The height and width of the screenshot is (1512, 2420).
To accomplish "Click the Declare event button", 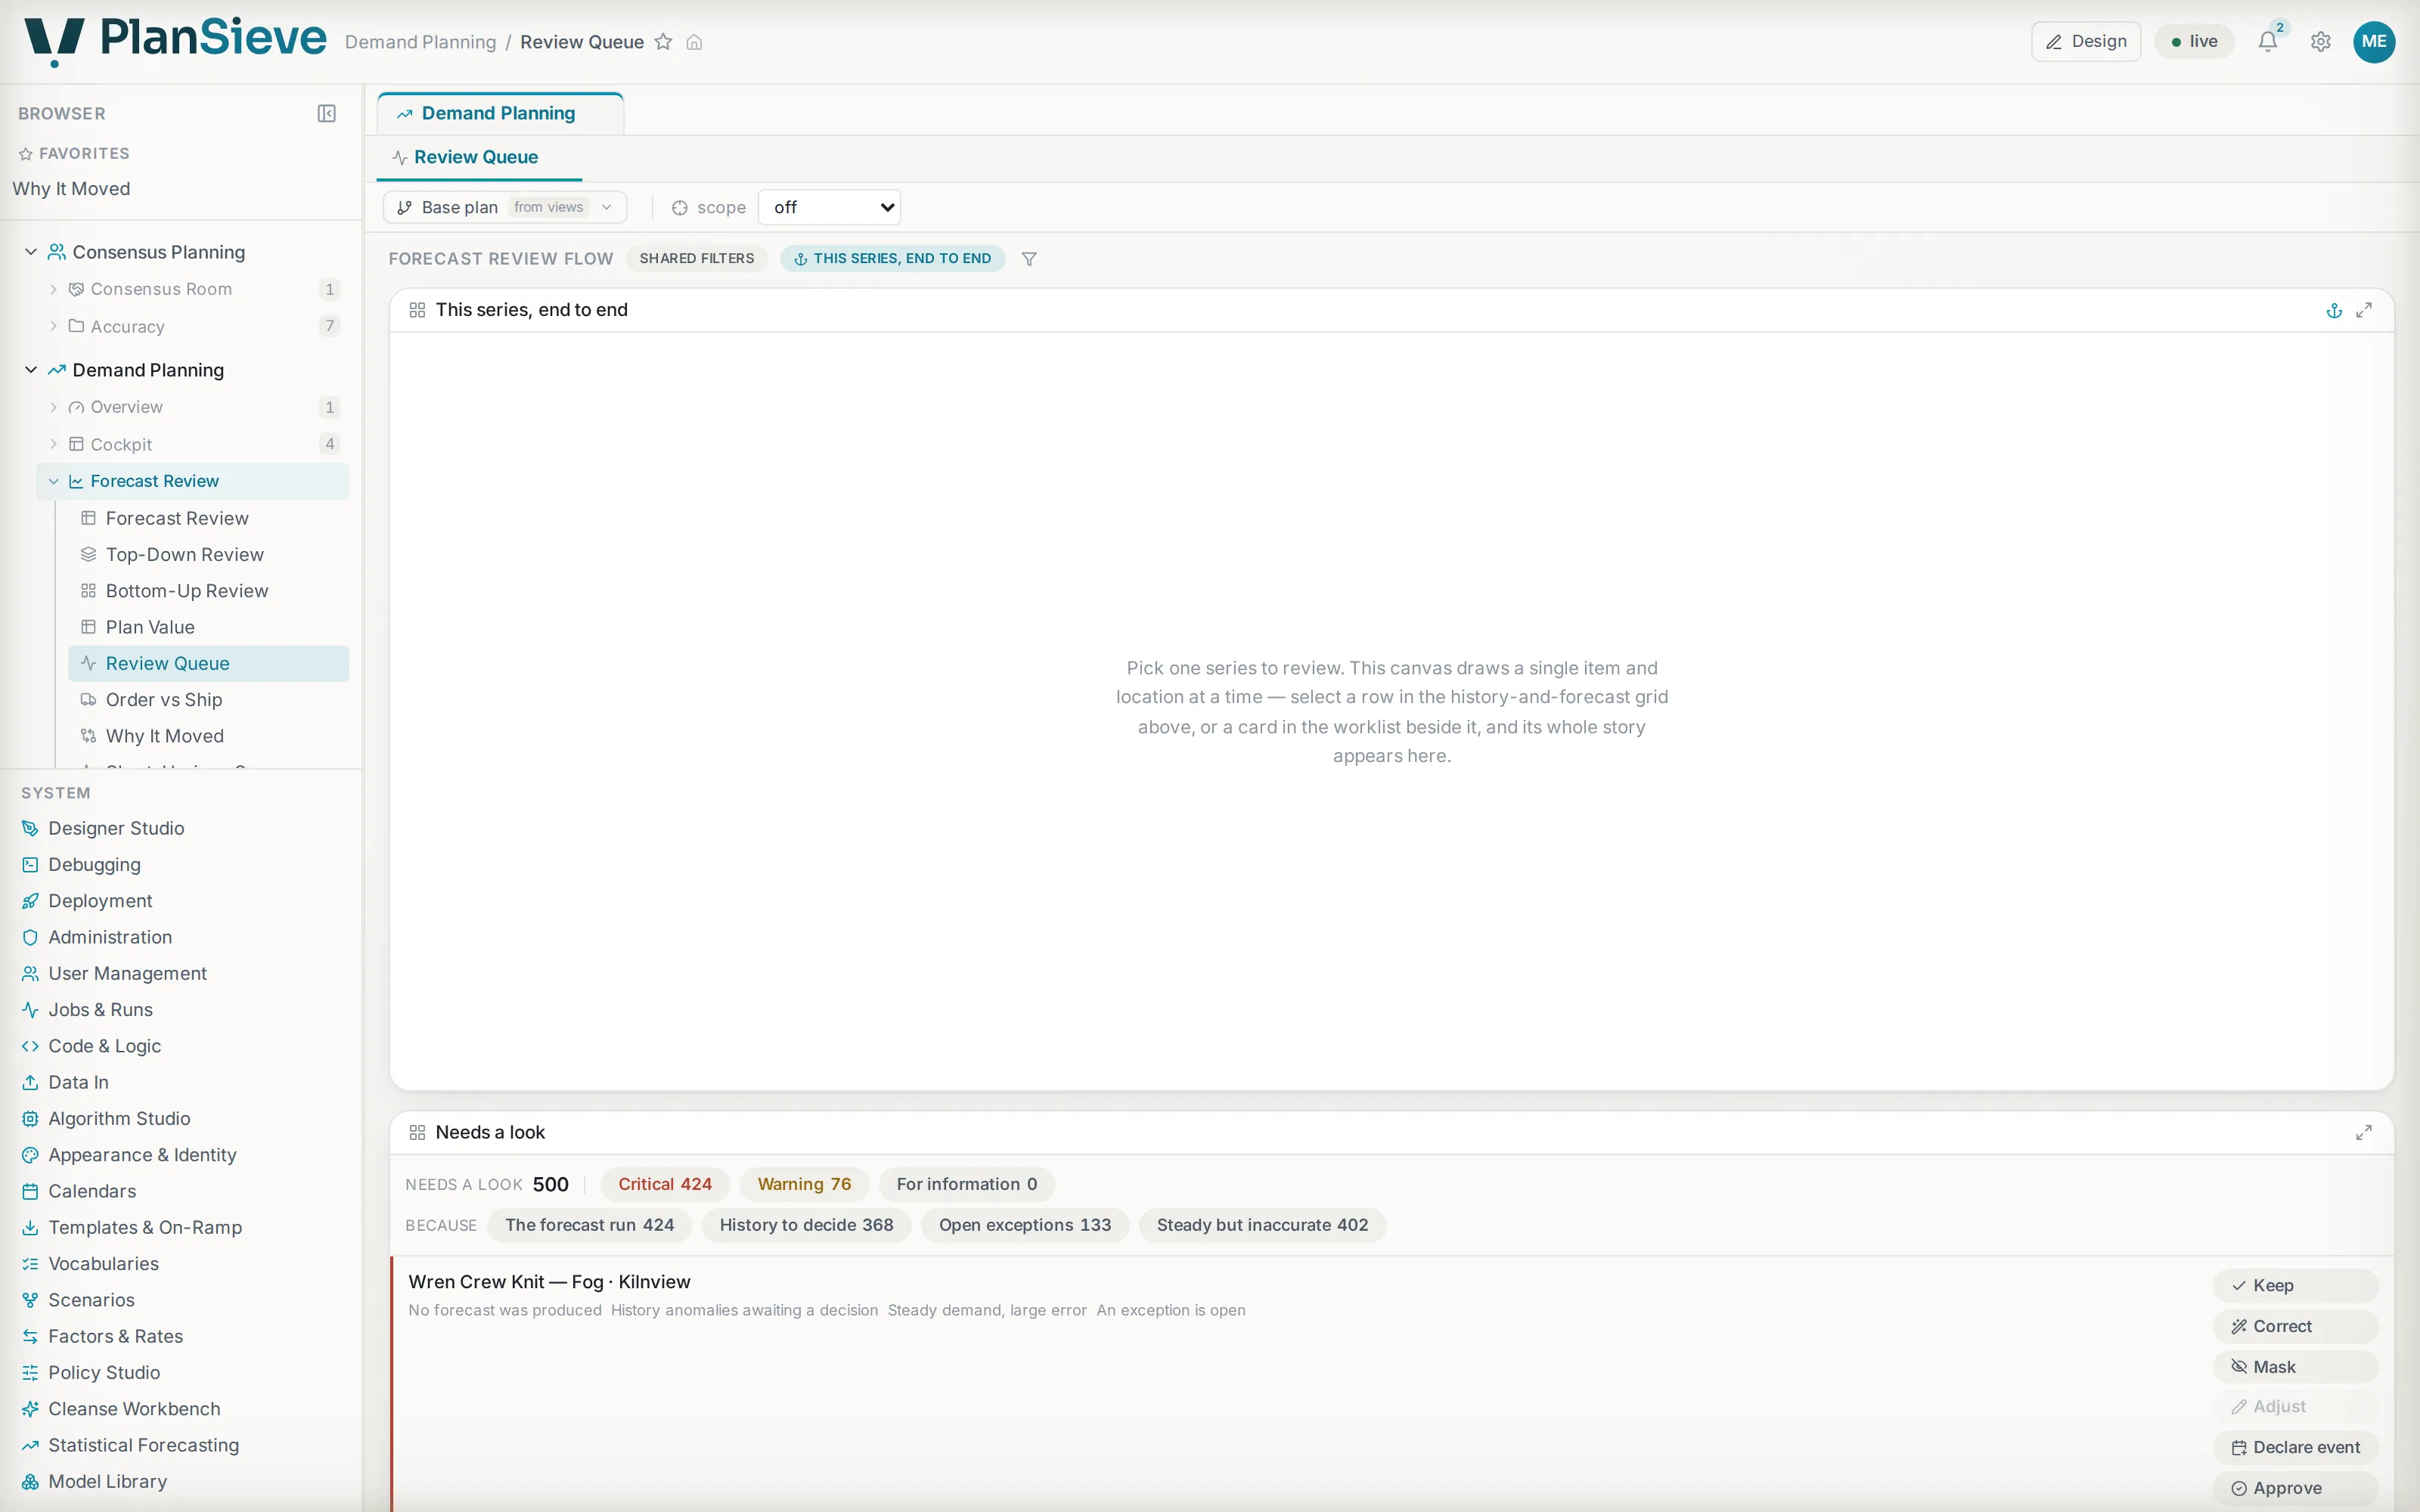I will 2295,1448.
